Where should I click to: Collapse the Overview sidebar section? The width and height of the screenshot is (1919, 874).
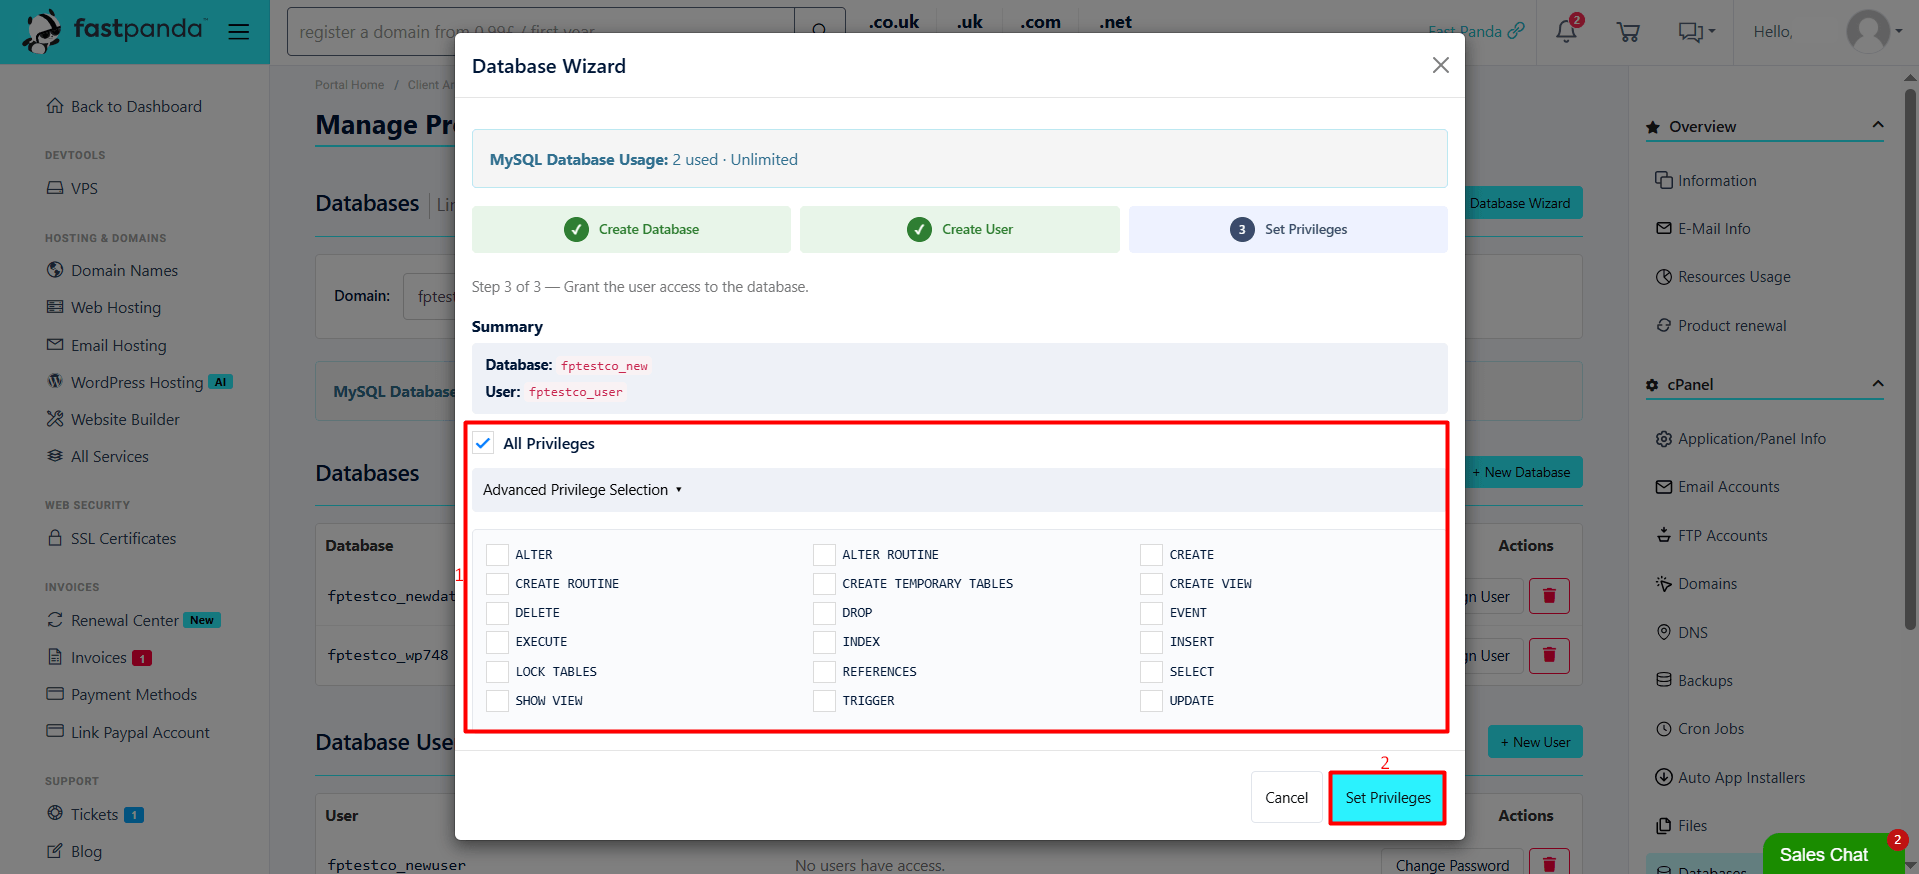pyautogui.click(x=1877, y=126)
